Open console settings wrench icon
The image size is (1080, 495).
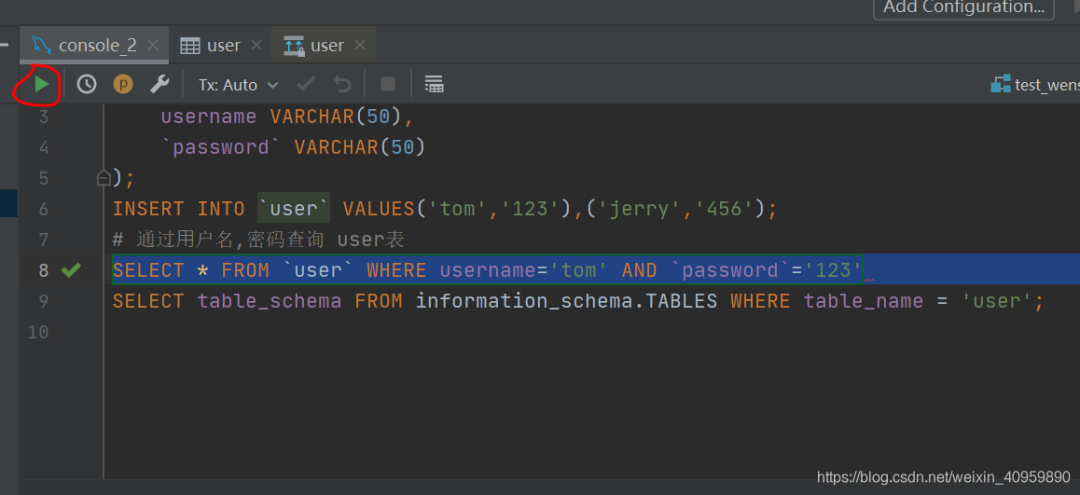[160, 85]
